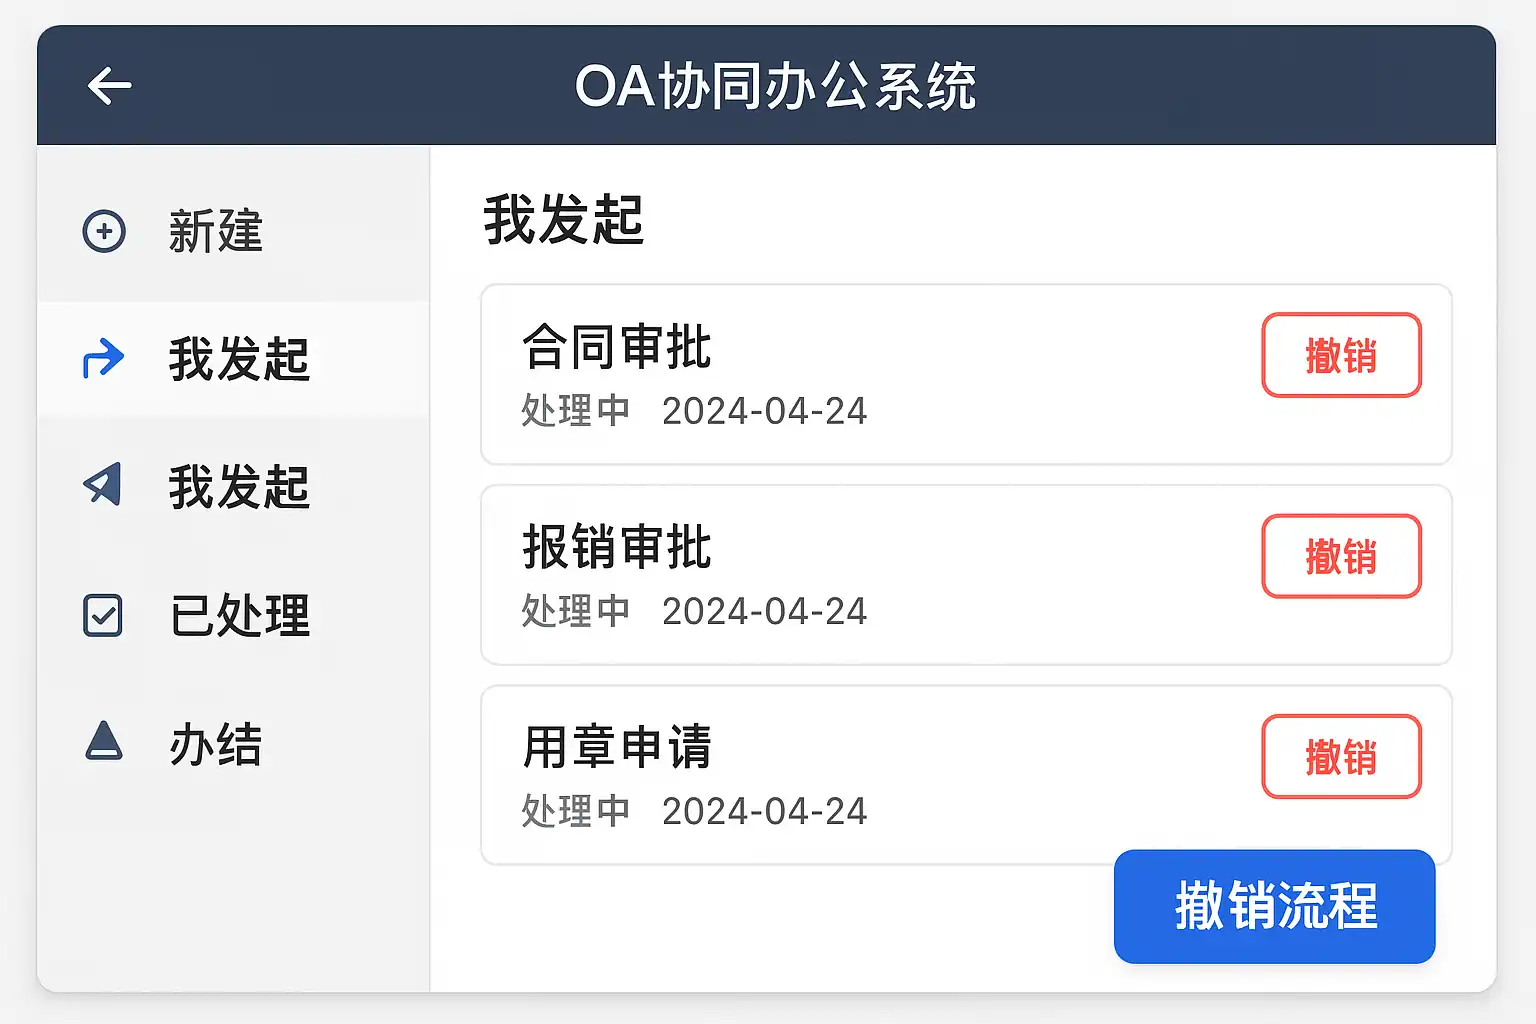Click the back arrow in header

point(109,86)
